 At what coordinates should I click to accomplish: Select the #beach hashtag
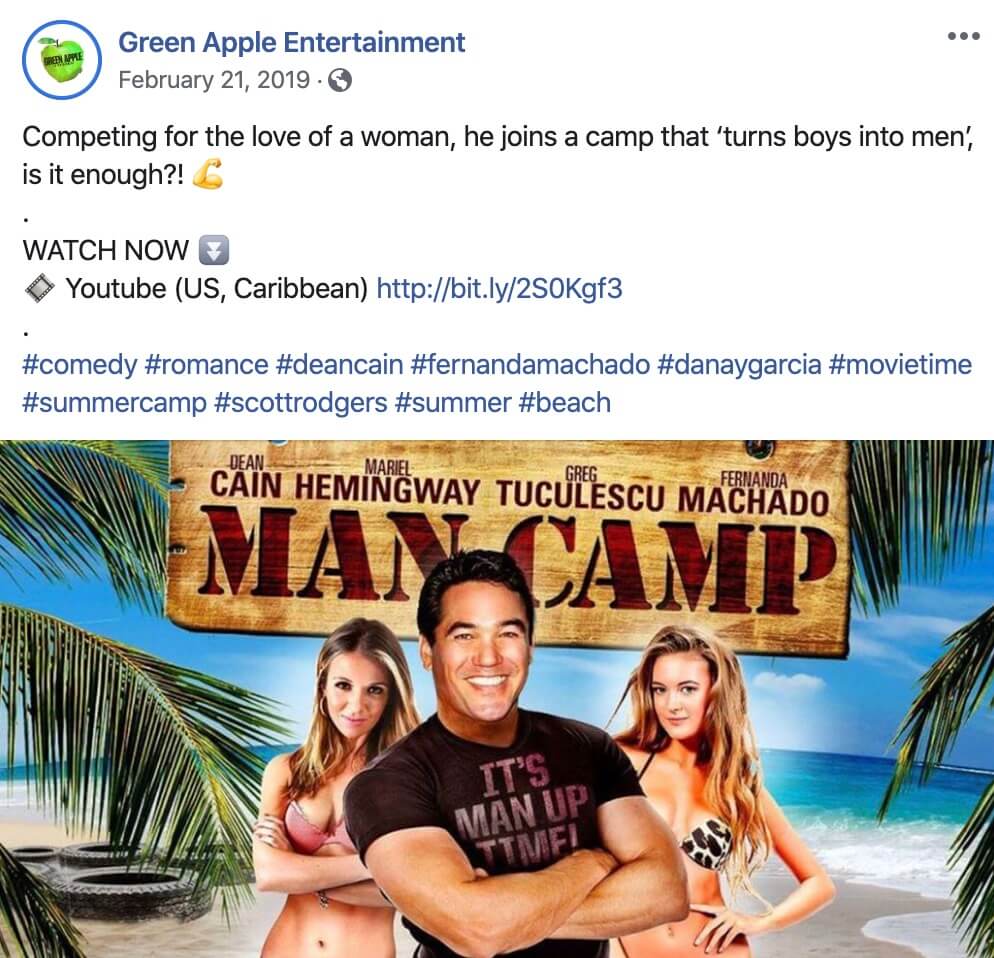[x=565, y=403]
